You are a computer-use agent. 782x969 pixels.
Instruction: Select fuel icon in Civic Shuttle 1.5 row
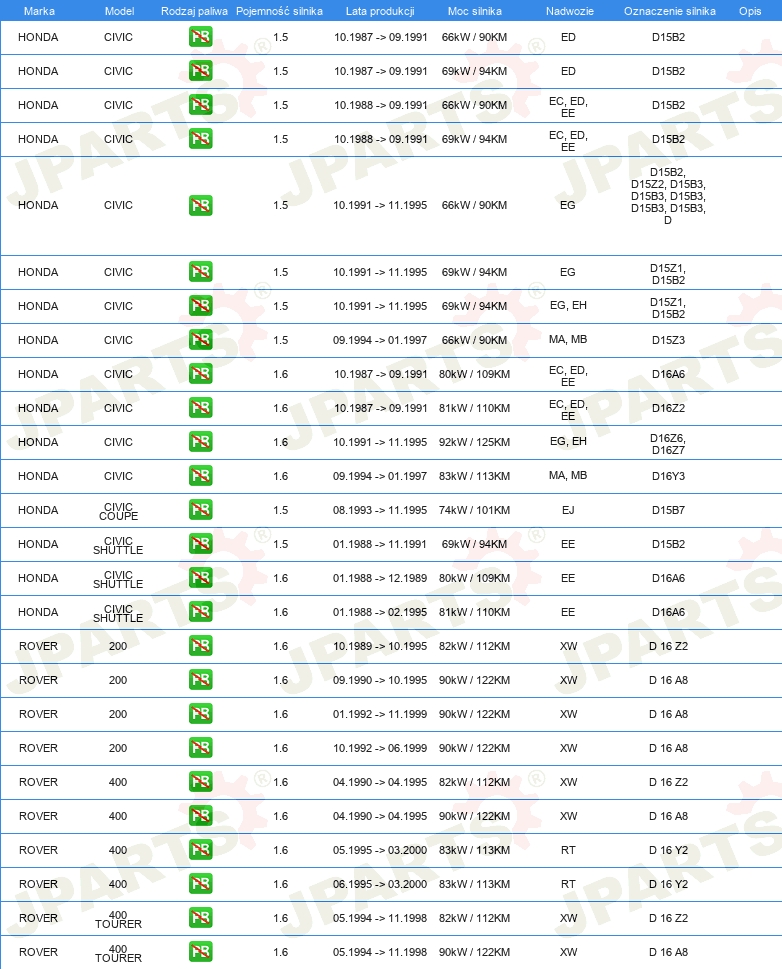(200, 544)
